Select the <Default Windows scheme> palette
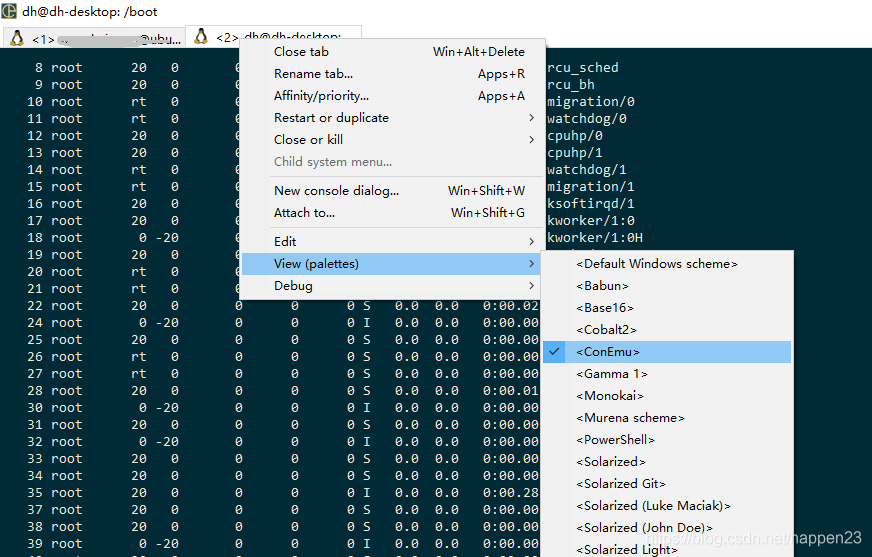The height and width of the screenshot is (557, 872). coord(667,264)
